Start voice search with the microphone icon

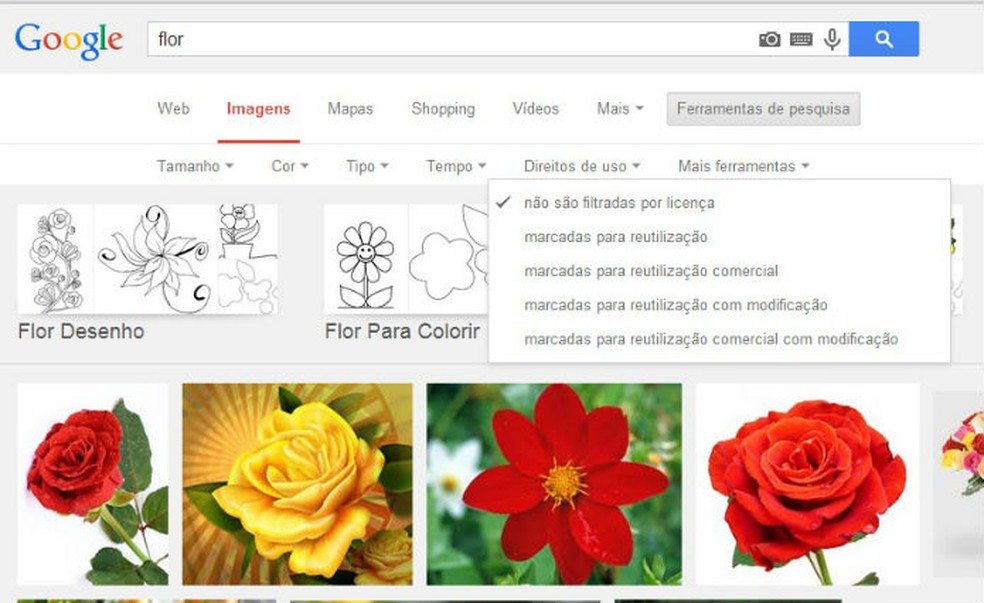(x=832, y=39)
